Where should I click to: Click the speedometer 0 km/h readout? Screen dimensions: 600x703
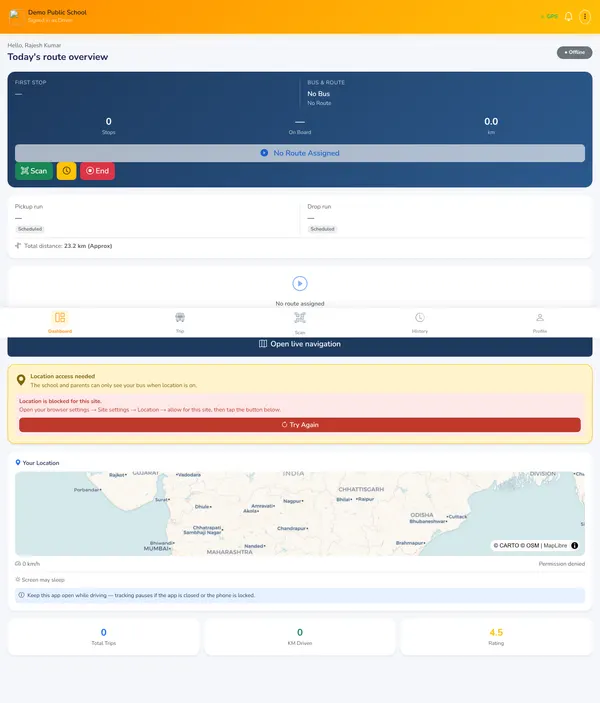pos(28,564)
